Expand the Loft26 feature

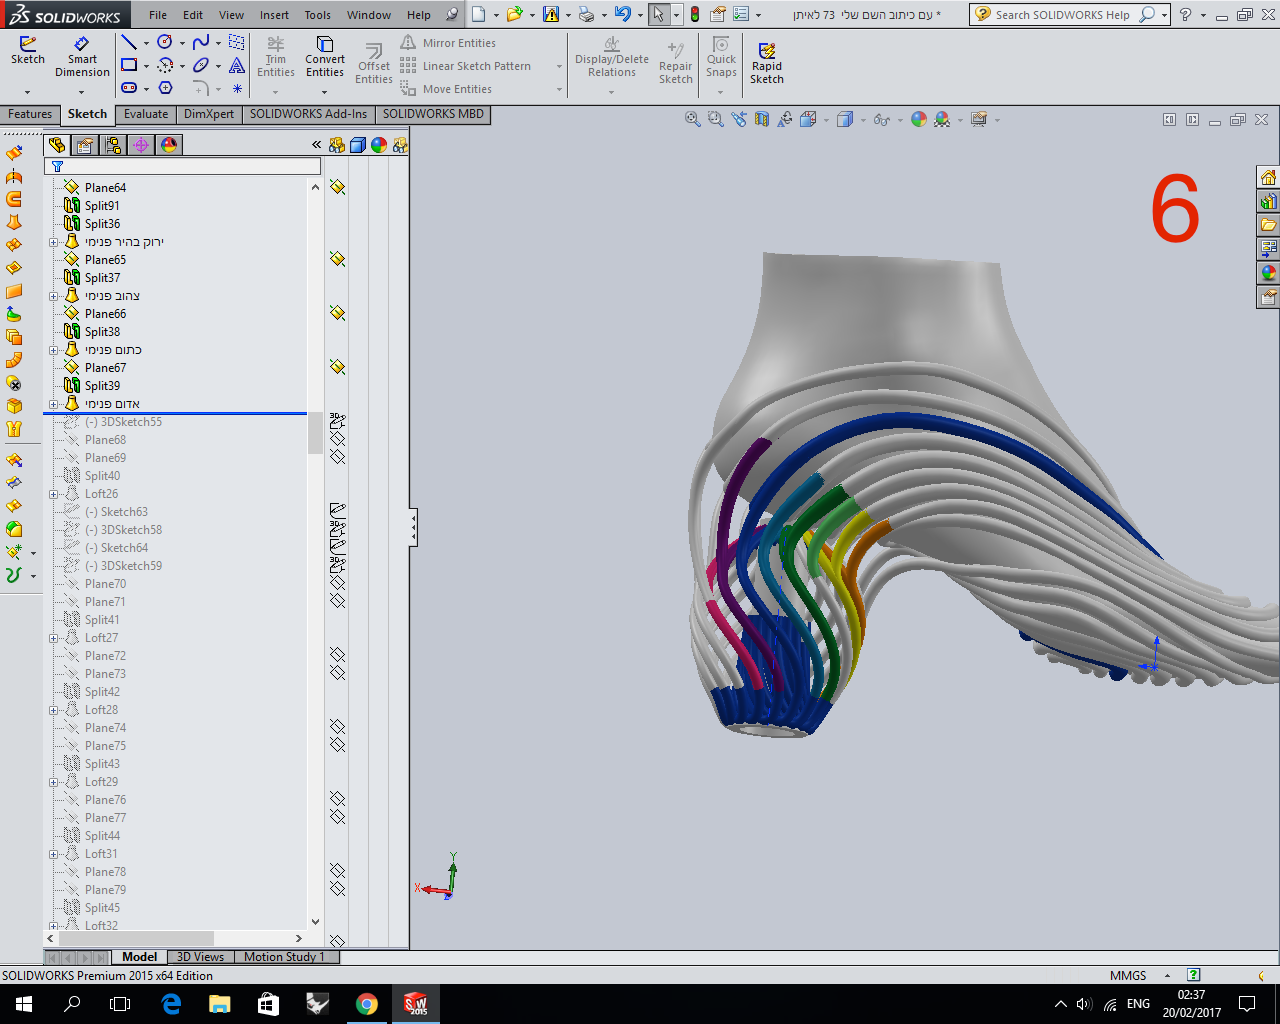coord(53,494)
